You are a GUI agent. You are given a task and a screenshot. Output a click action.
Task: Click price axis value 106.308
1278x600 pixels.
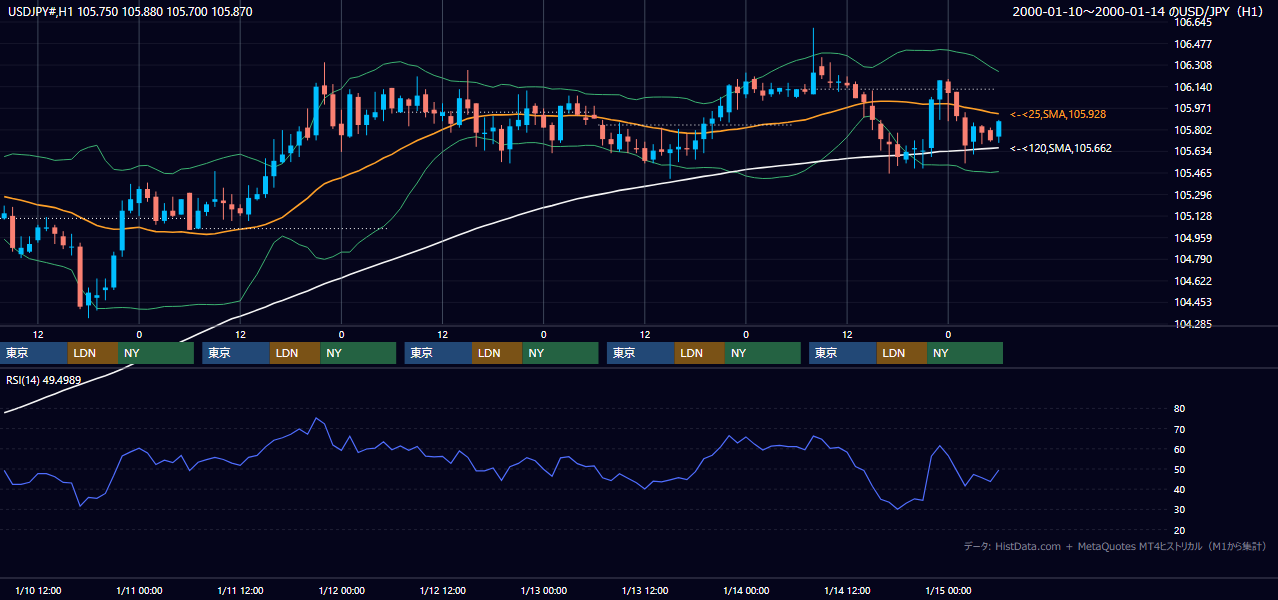(x=1194, y=65)
